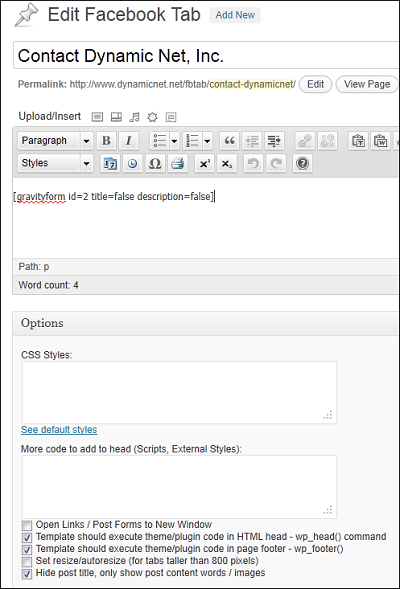
Task: Click the View Page button
Action: coord(367,84)
